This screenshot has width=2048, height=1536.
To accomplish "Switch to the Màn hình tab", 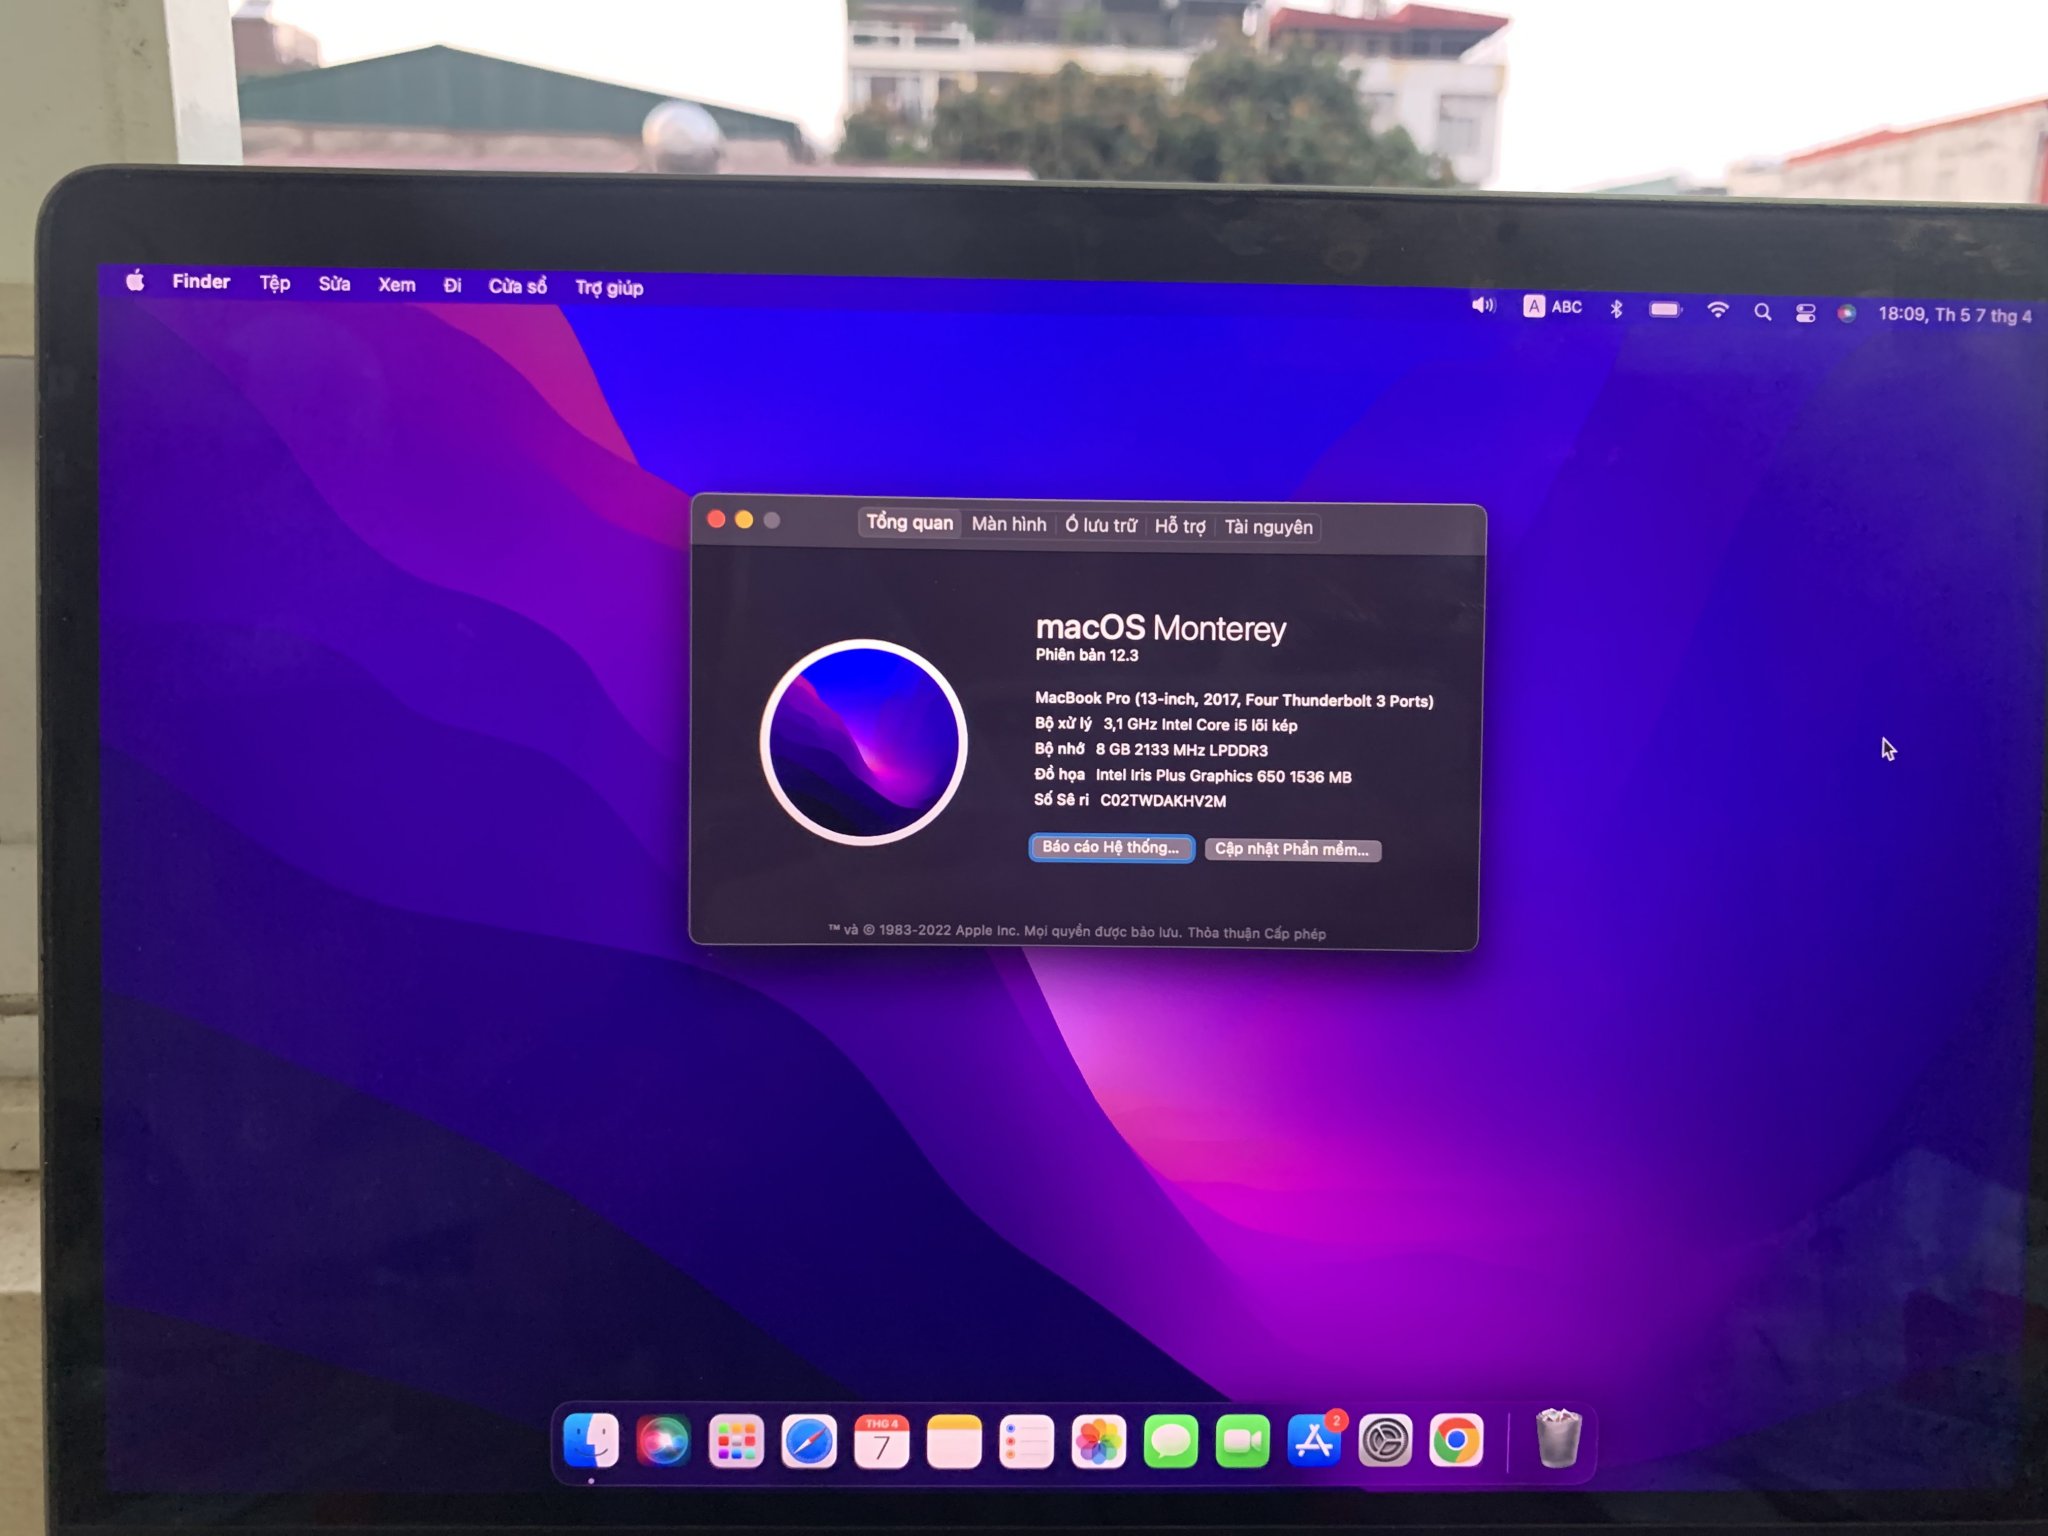I will point(1008,524).
